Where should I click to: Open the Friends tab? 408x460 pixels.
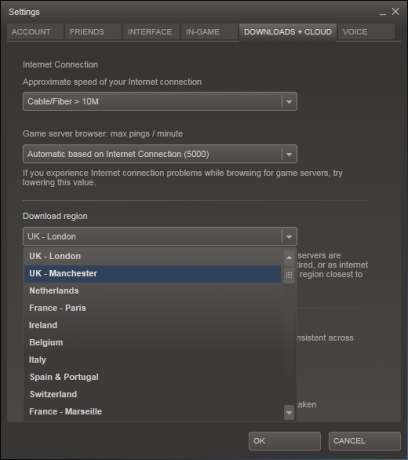pos(93,32)
